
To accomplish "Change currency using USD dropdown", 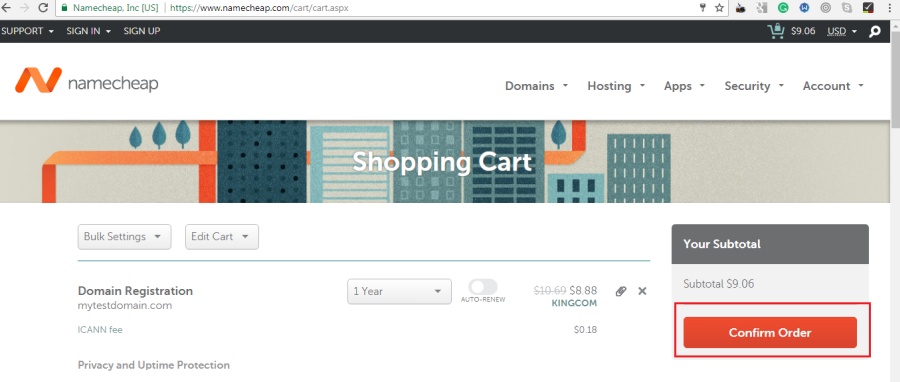I will pyautogui.click(x=842, y=31).
